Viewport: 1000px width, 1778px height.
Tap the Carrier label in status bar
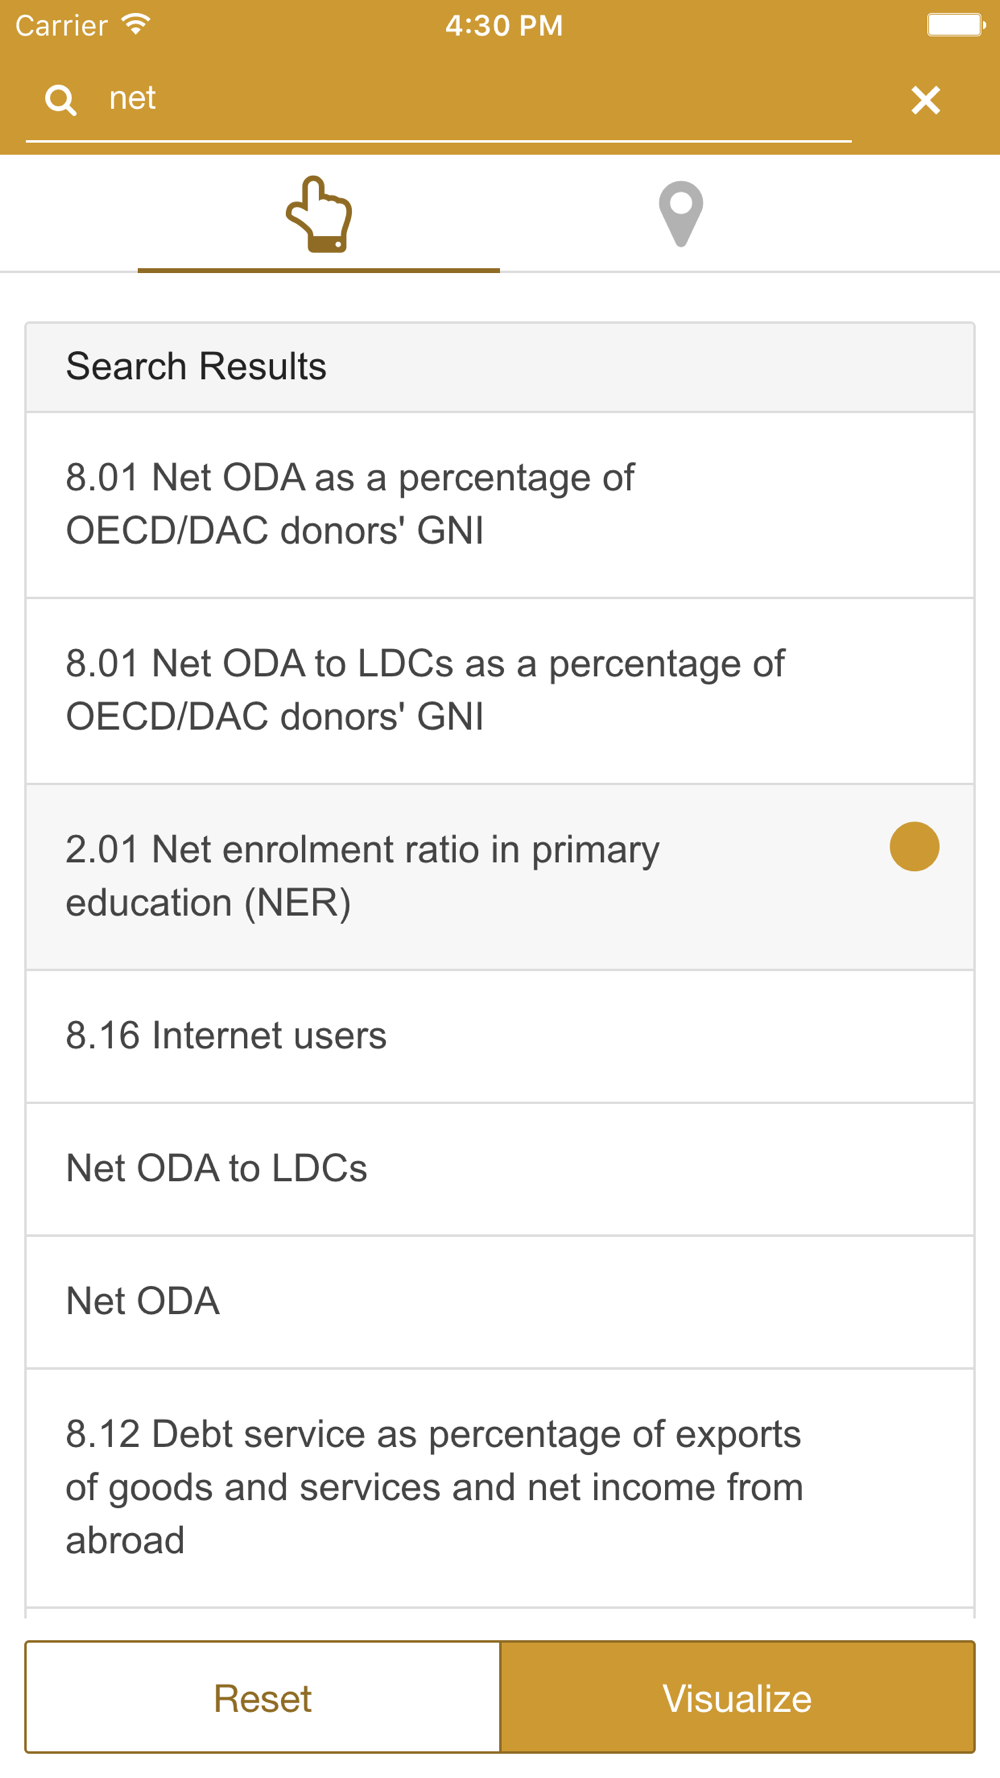[61, 26]
